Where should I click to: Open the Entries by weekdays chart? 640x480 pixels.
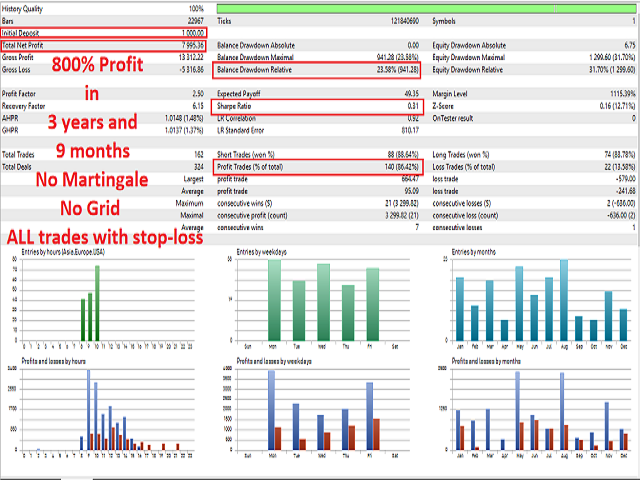pyautogui.click(x=318, y=298)
